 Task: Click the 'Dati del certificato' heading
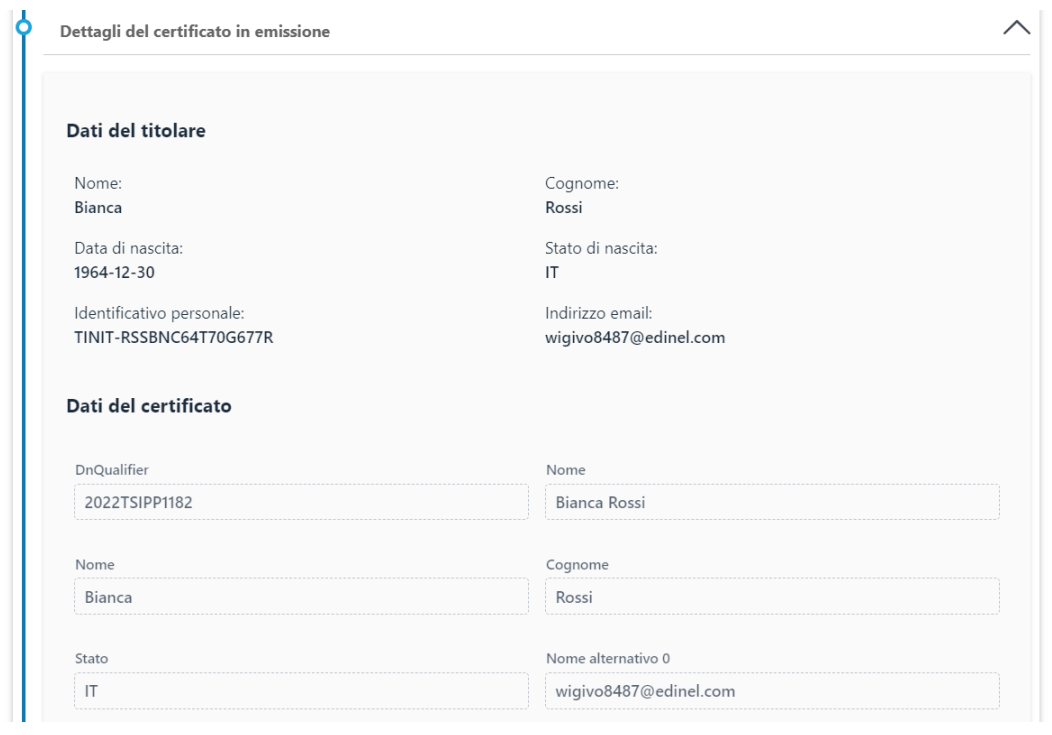149,406
